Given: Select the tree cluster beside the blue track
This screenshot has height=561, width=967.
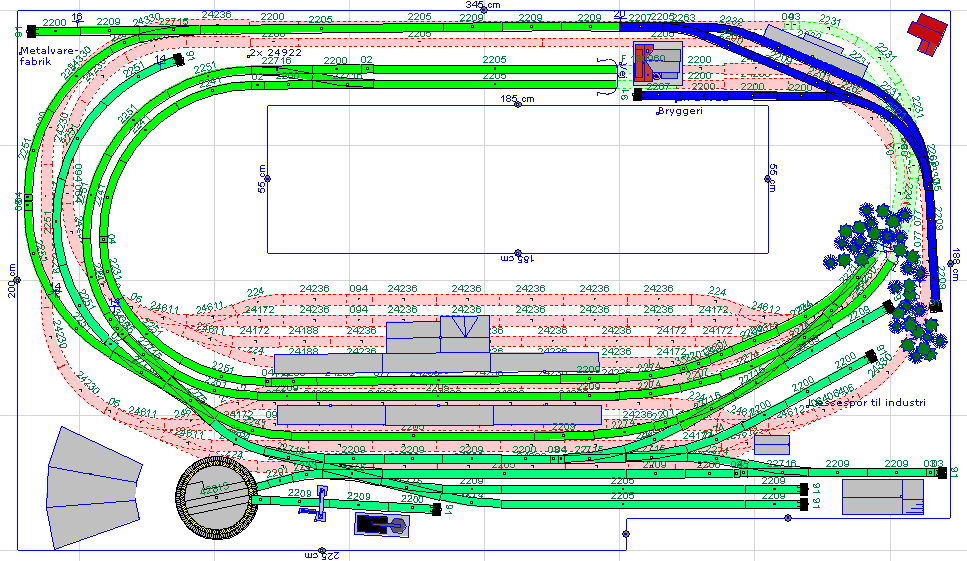Looking at the screenshot, I should click(885, 280).
